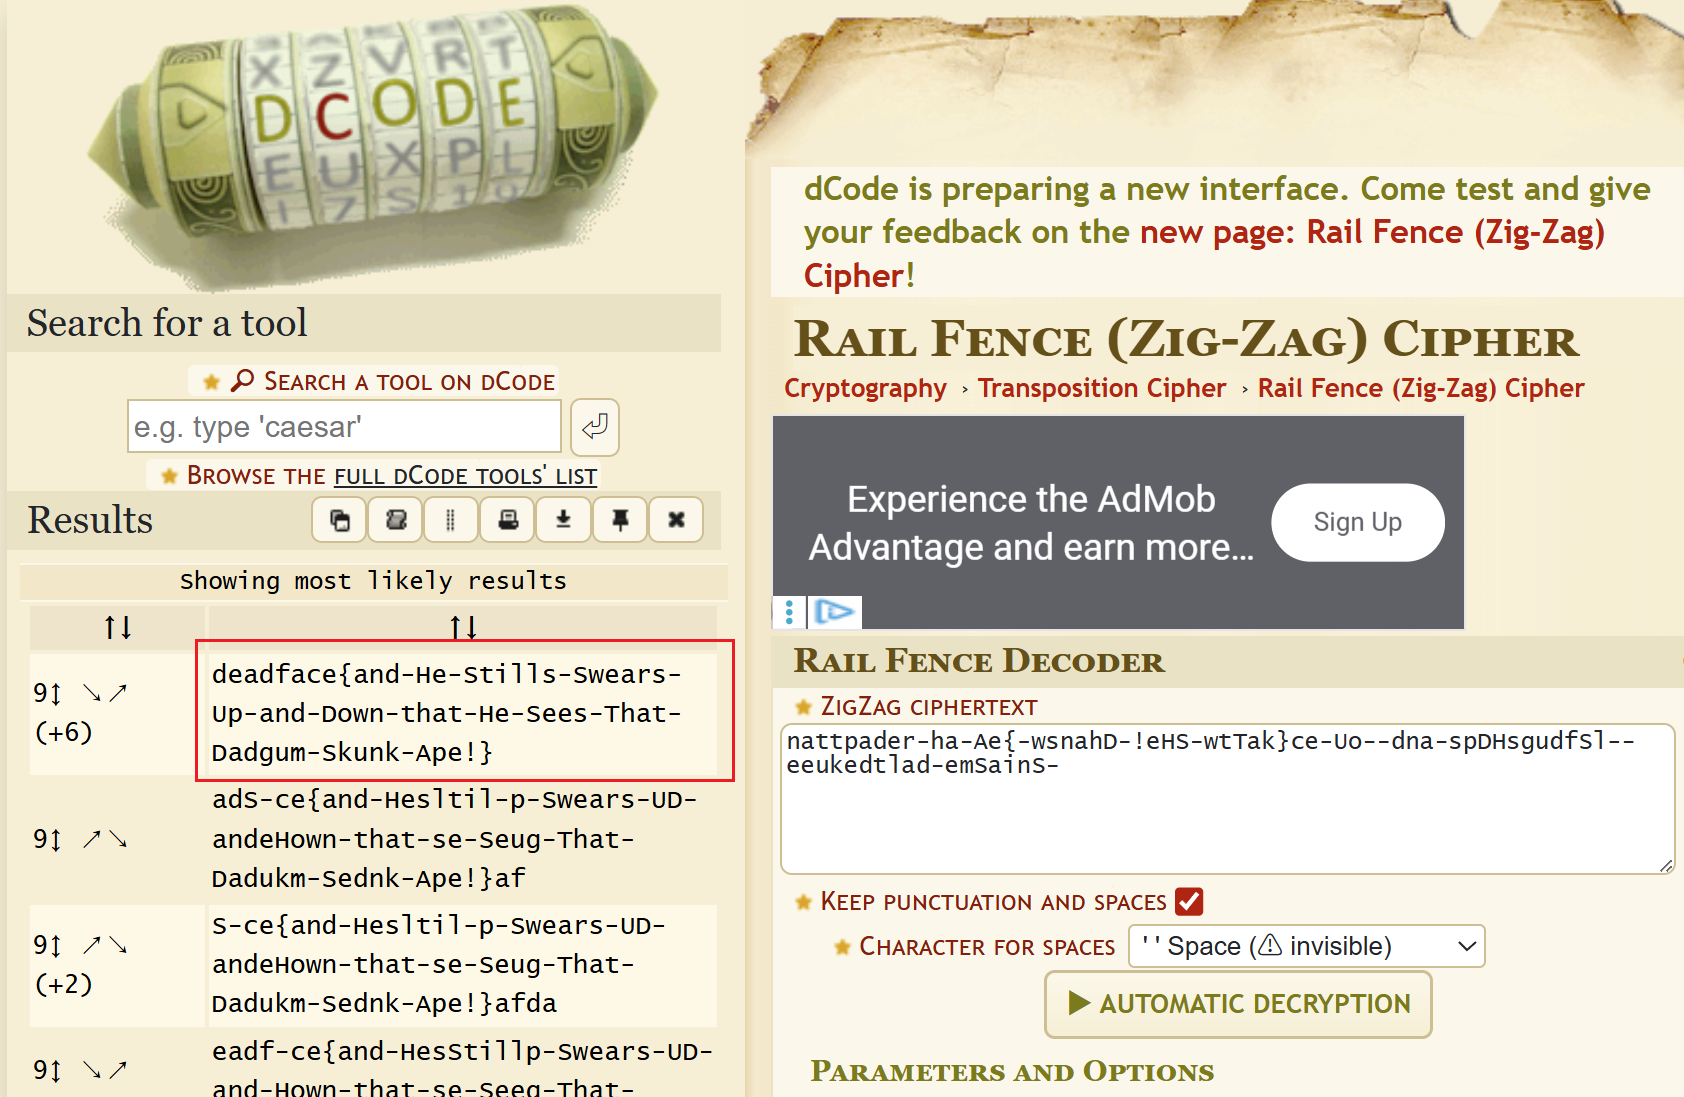The width and height of the screenshot is (1684, 1097).
Task: Browse the full dCode tools' list
Action: (465, 476)
